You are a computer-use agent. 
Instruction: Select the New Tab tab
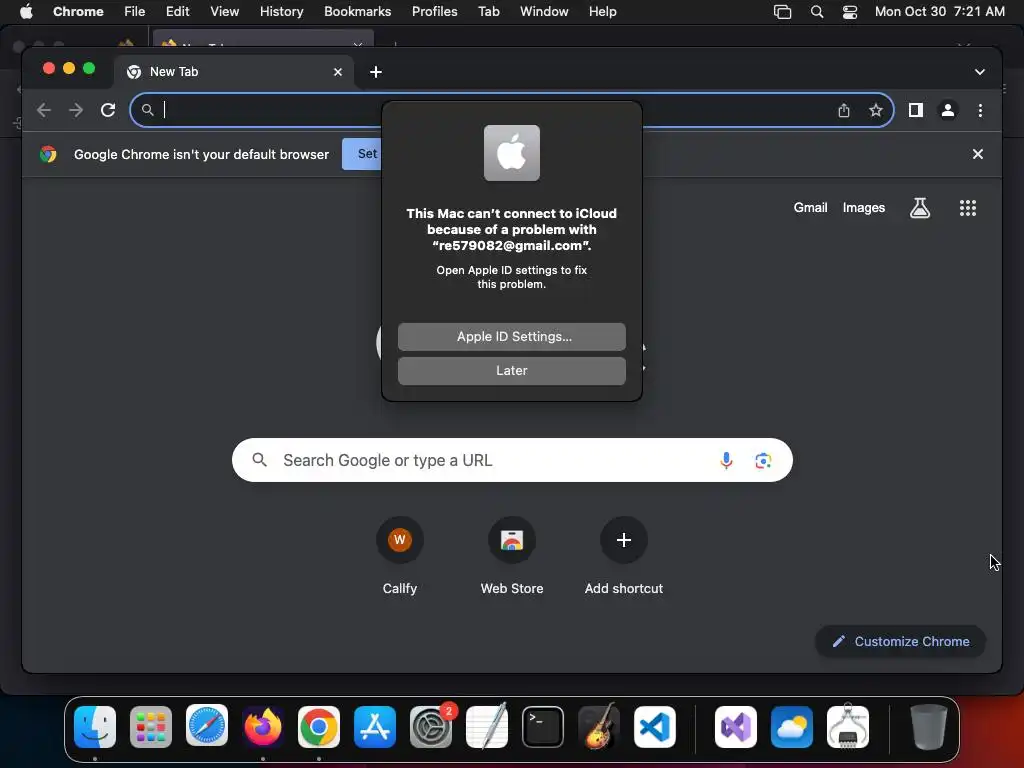(x=234, y=72)
